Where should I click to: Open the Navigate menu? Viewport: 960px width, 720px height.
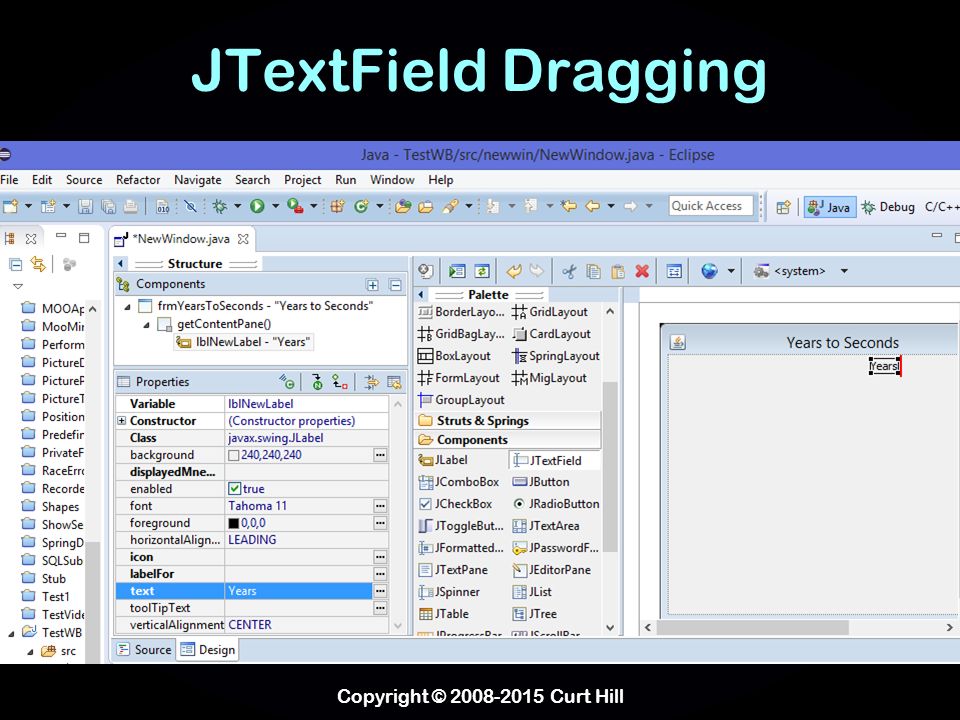point(198,179)
